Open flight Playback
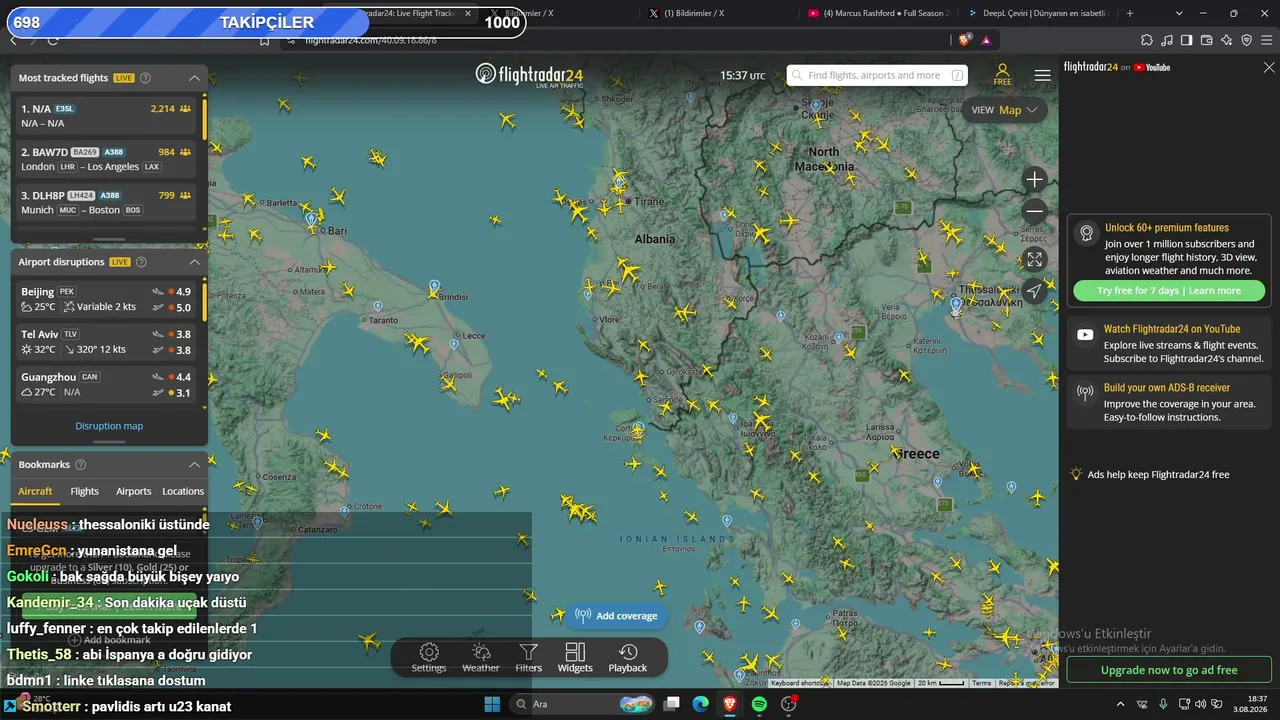The image size is (1280, 720). (x=628, y=657)
